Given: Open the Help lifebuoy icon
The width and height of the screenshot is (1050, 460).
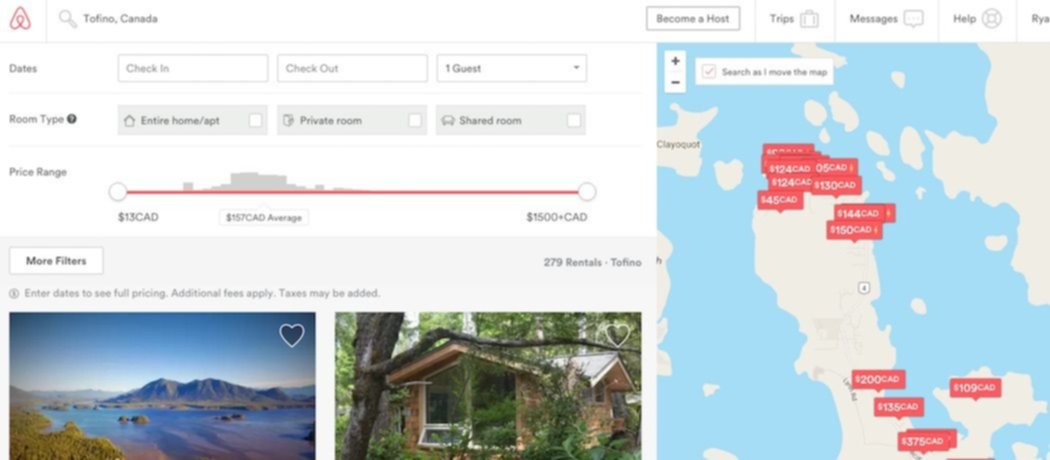Looking at the screenshot, I should pos(992,19).
